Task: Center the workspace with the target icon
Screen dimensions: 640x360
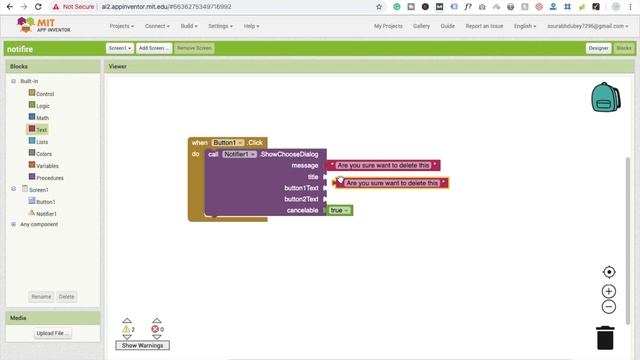Action: [x=609, y=272]
